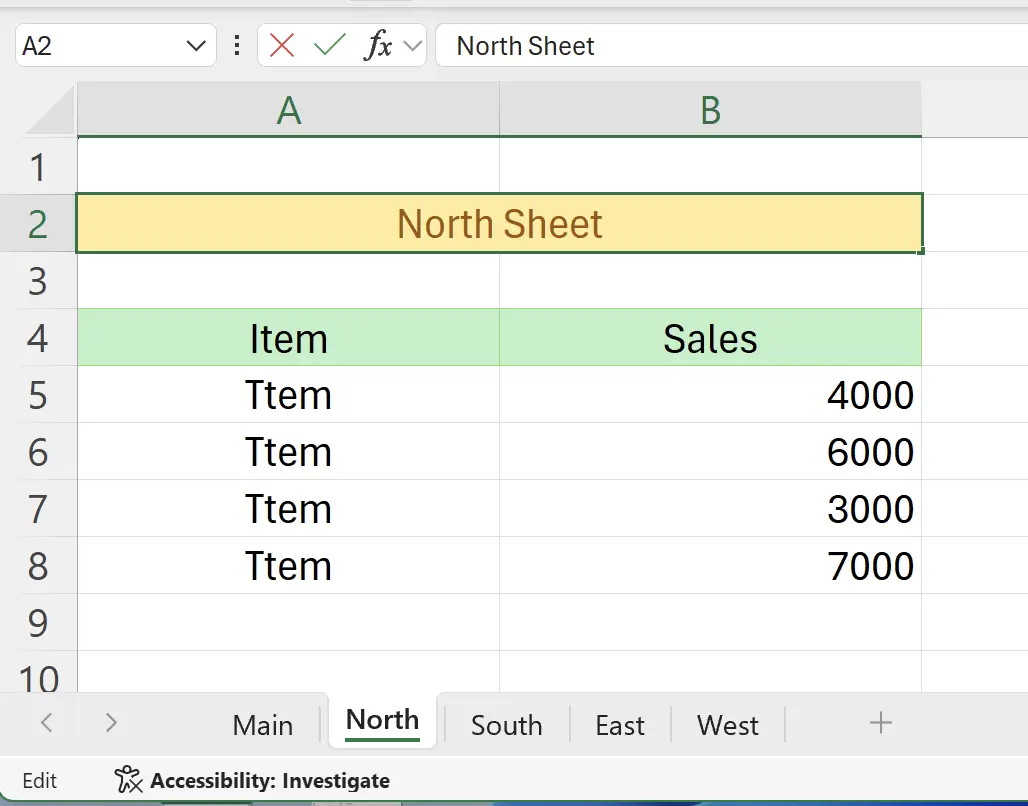Select row 5 header

coord(38,396)
